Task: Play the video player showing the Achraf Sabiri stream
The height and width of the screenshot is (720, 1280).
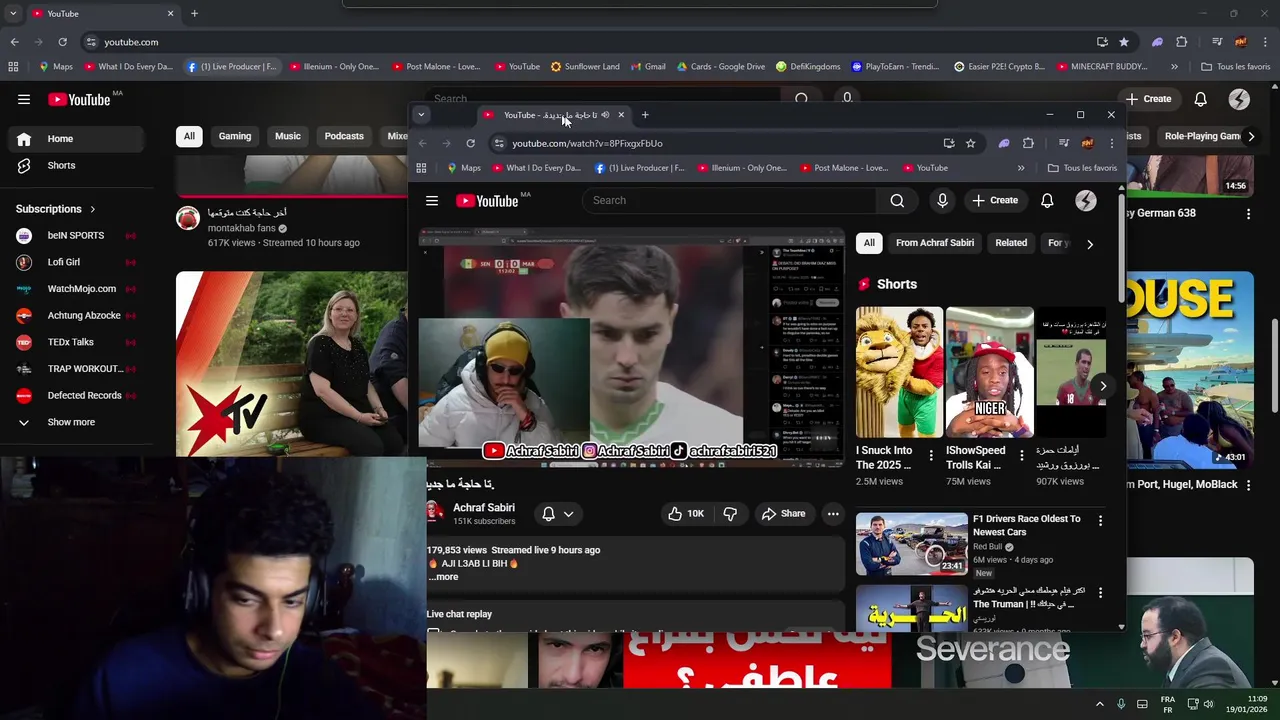Action: (x=630, y=349)
